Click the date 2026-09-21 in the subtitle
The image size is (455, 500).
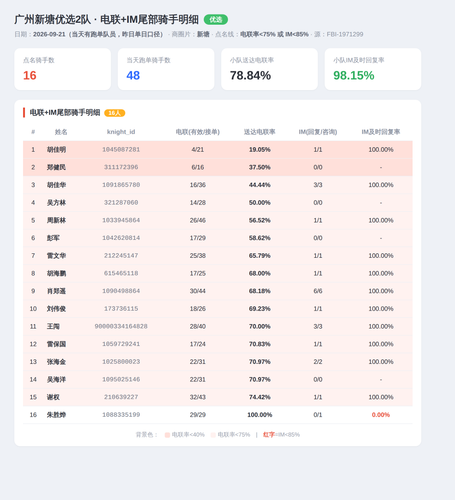point(49,34)
